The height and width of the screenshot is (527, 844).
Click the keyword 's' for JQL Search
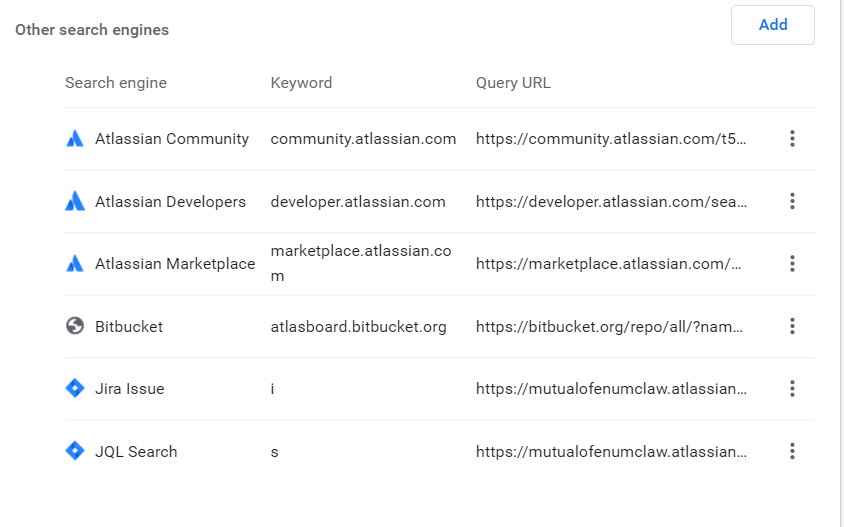275,452
